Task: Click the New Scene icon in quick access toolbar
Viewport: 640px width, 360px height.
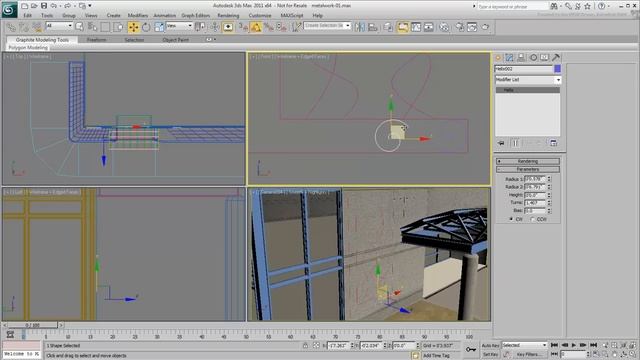Action: pyautogui.click(x=25, y=6)
